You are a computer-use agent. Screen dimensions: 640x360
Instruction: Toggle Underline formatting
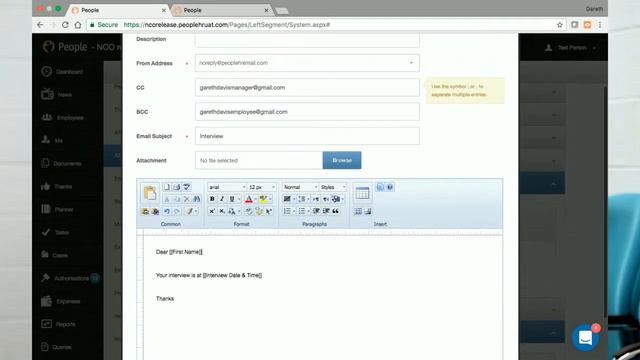232,199
